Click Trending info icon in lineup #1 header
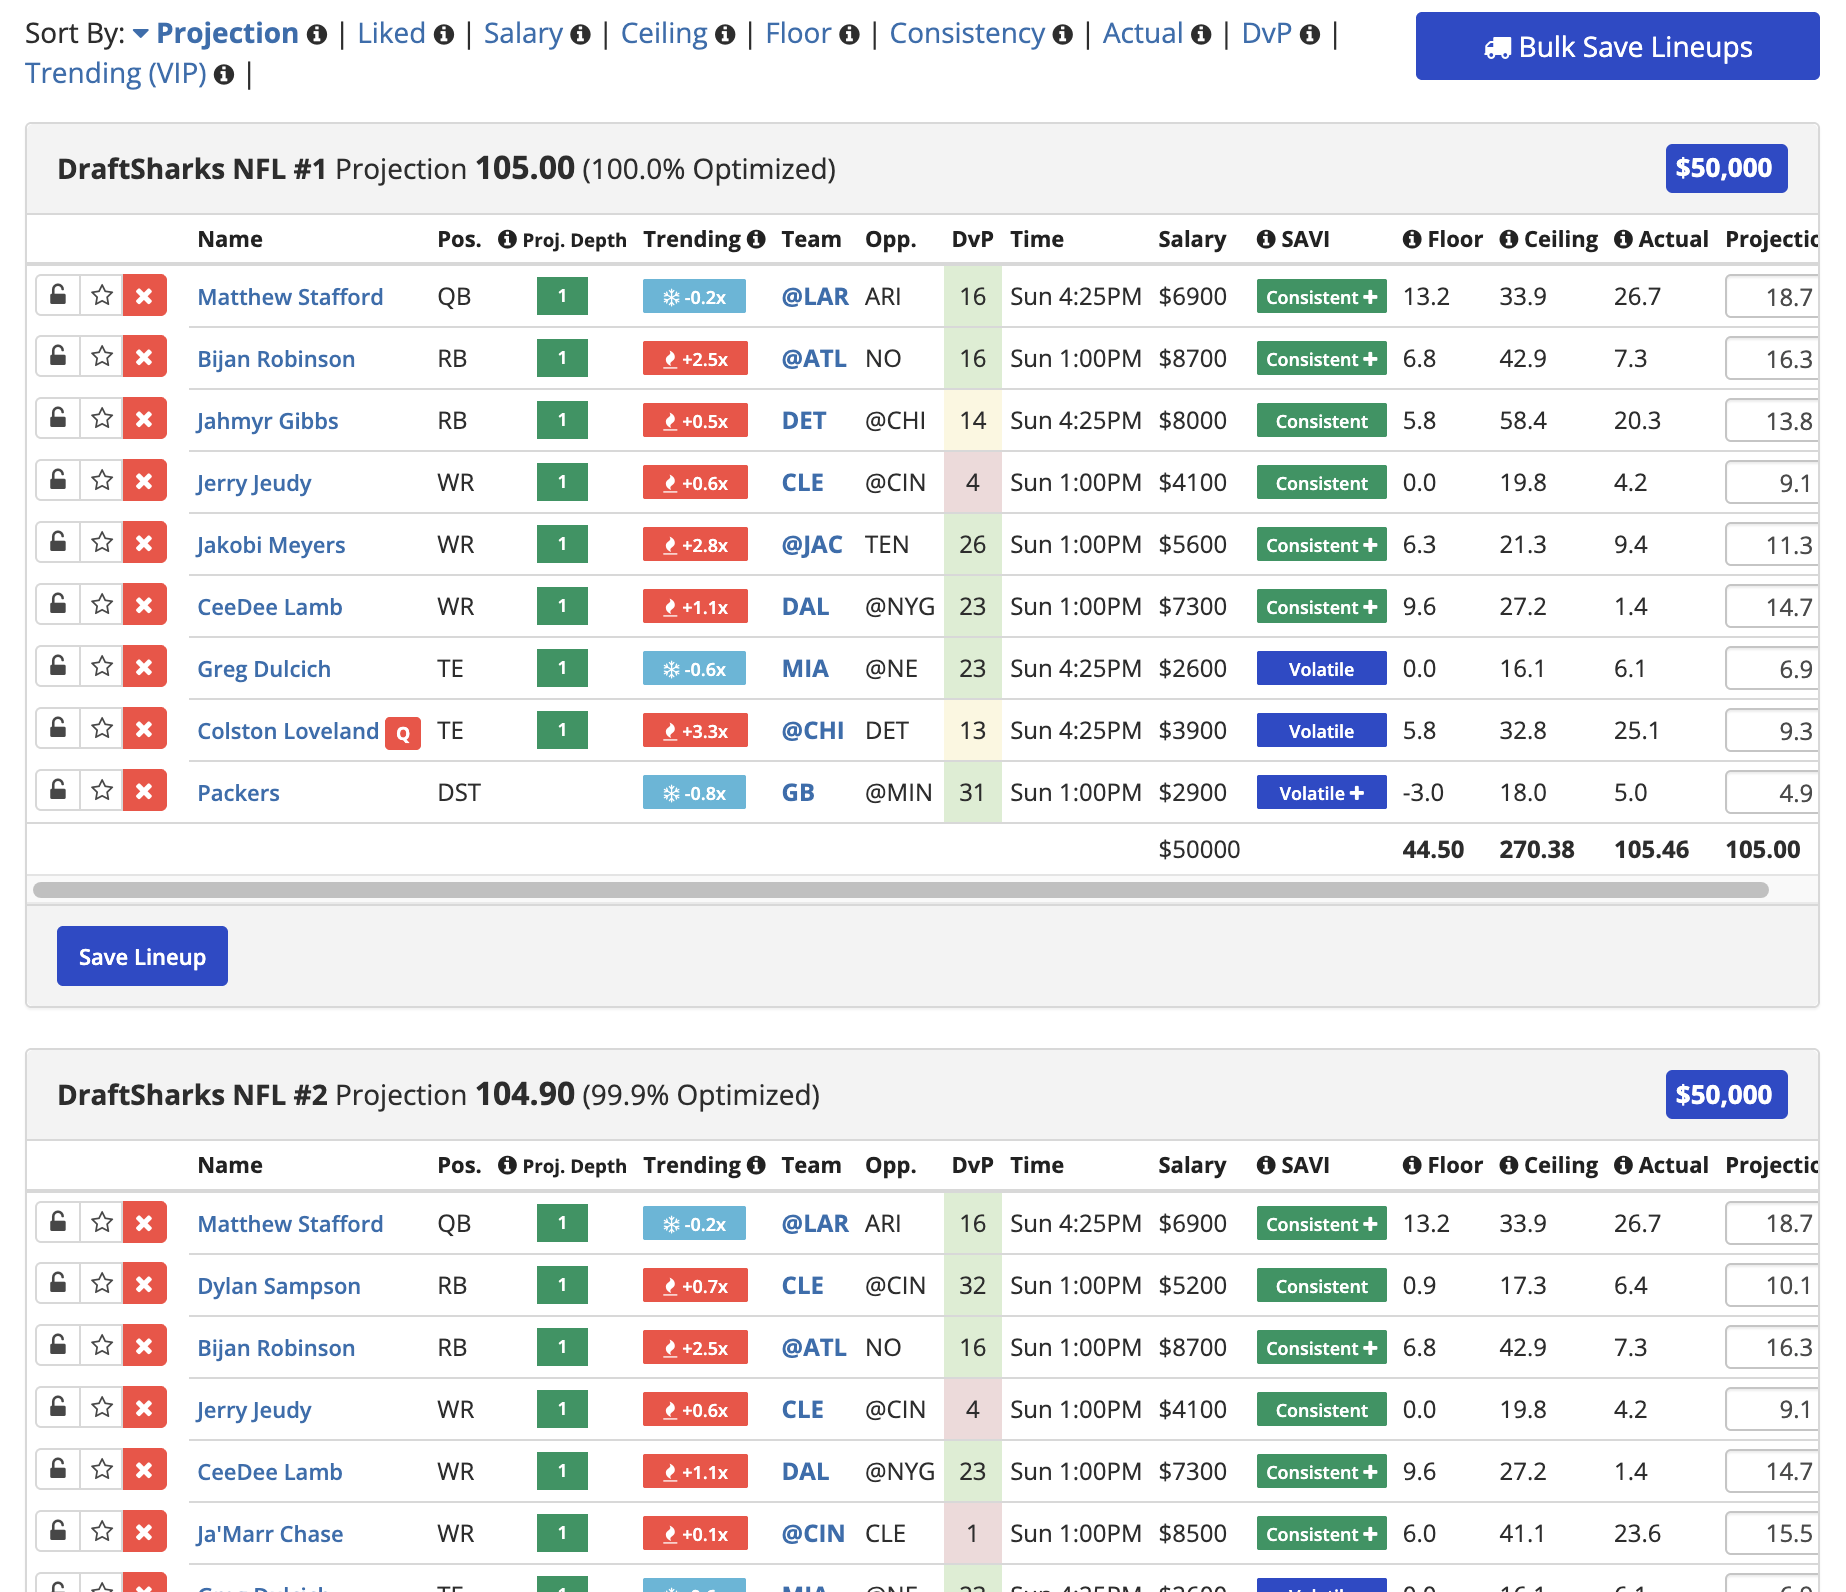The width and height of the screenshot is (1846, 1592). click(756, 239)
